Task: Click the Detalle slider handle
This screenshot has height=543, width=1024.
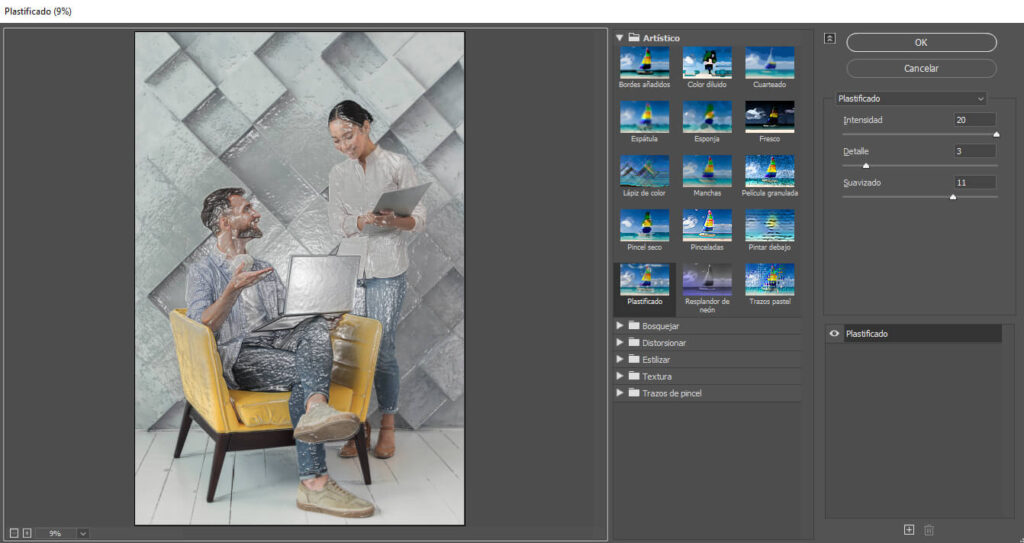Action: (x=866, y=166)
